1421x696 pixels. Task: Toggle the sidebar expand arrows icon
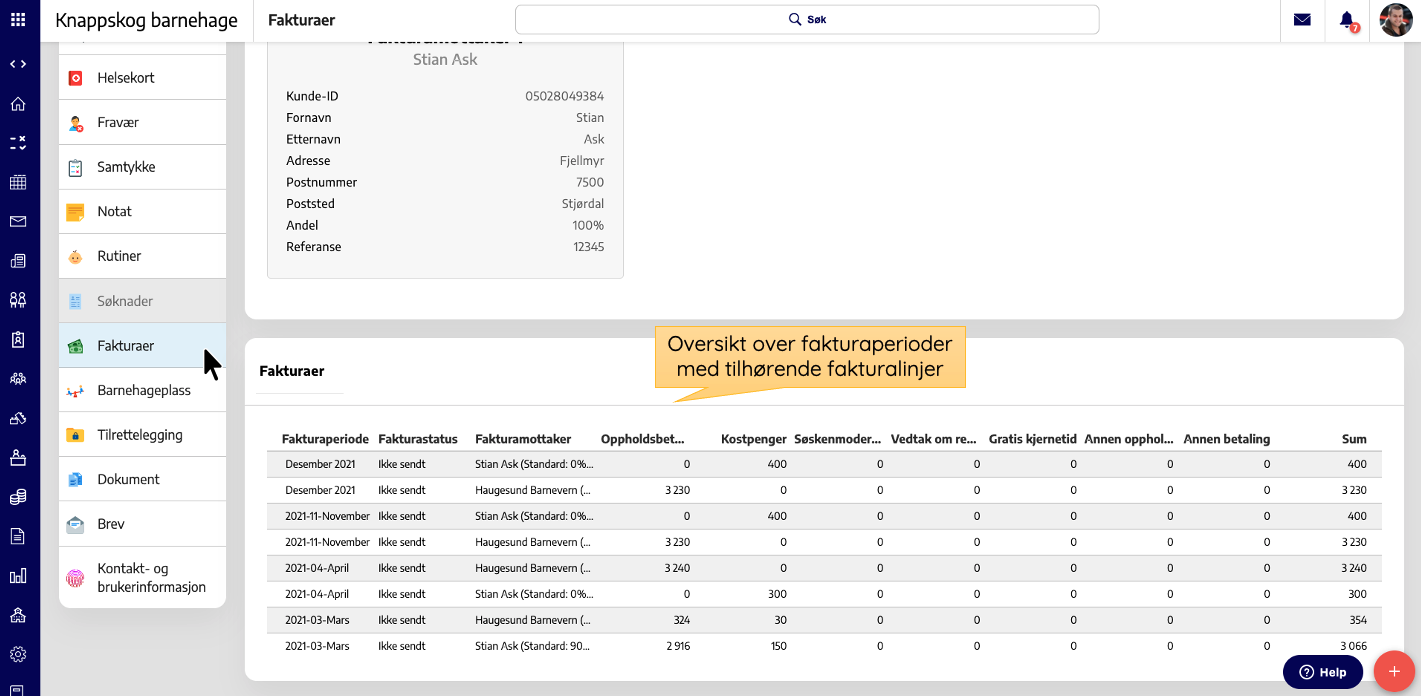click(x=18, y=64)
